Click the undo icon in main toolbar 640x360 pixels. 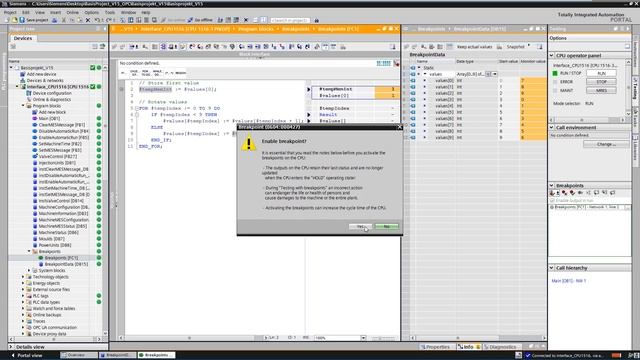click(x=97, y=20)
